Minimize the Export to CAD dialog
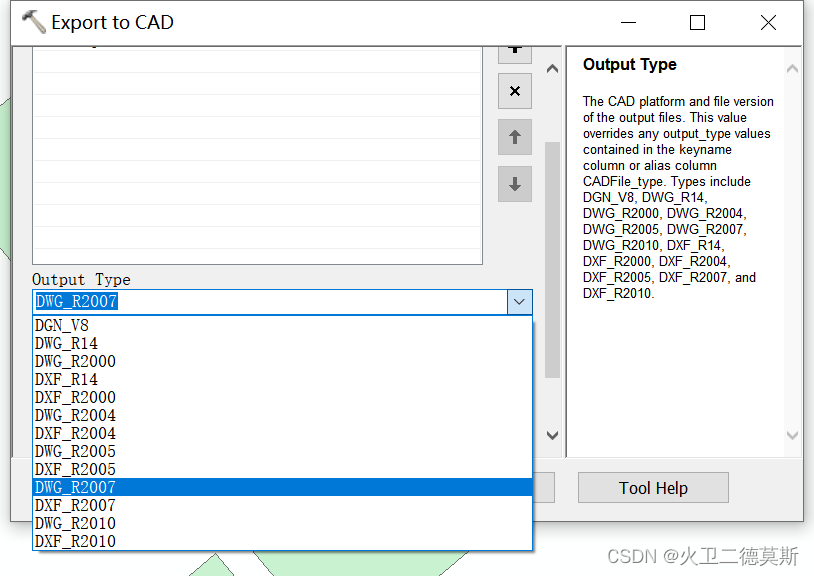Image resolution: width=814 pixels, height=576 pixels. pyautogui.click(x=628, y=22)
